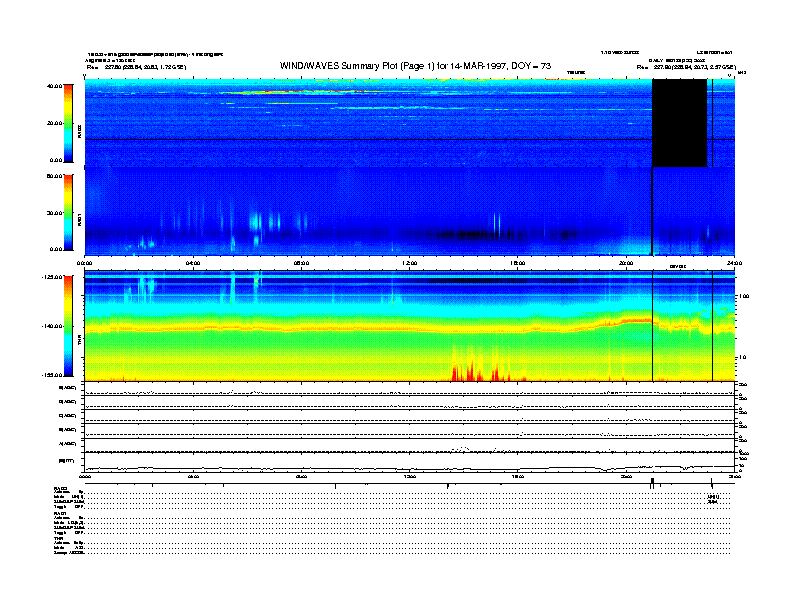Click the 12:00 label on the bottom time axis
Image resolution: width=792 pixels, height=612 pixels.
click(410, 477)
